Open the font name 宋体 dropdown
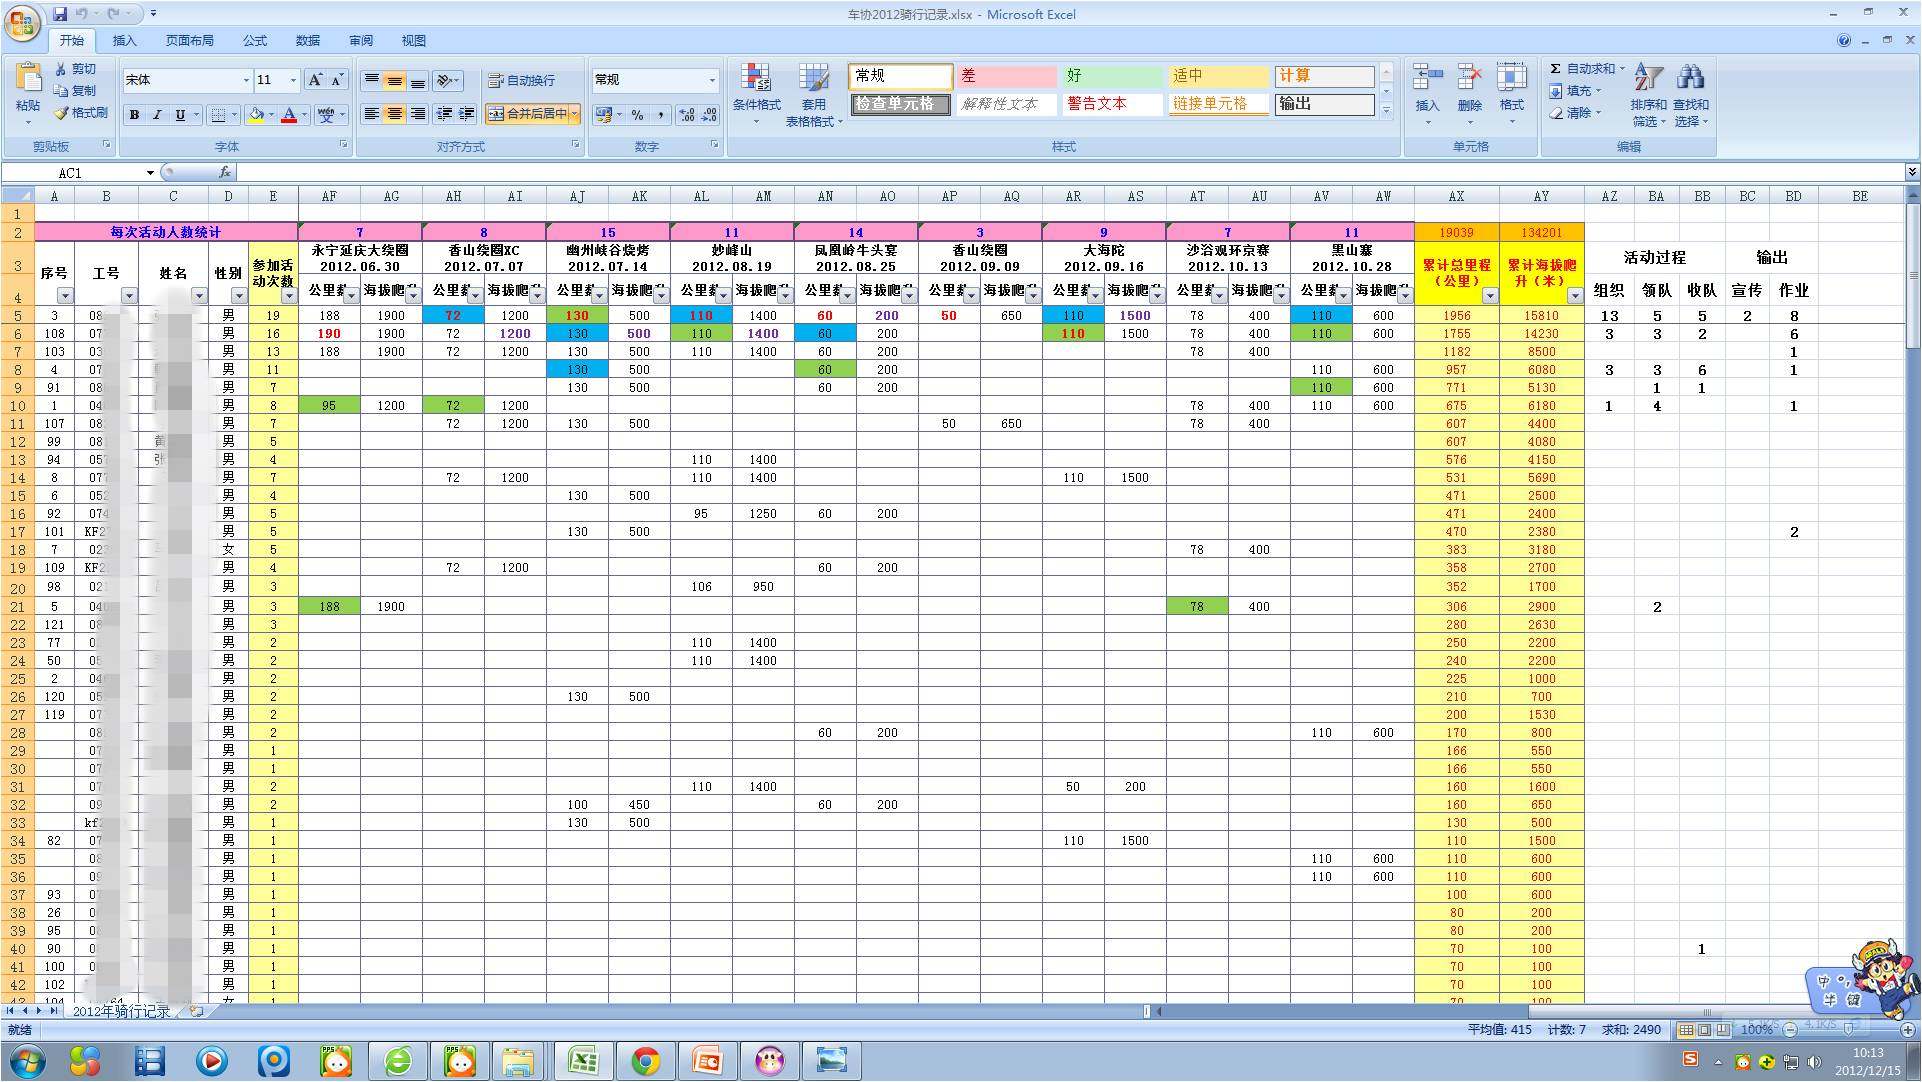The height and width of the screenshot is (1082, 1922). click(x=246, y=80)
